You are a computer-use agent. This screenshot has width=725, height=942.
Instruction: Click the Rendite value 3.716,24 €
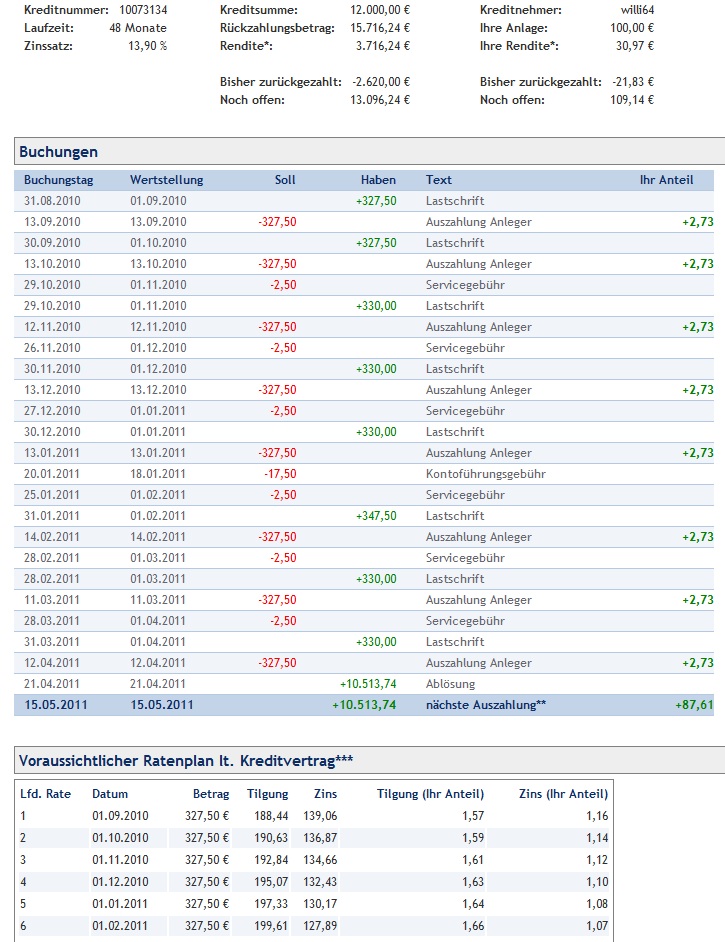pos(383,46)
